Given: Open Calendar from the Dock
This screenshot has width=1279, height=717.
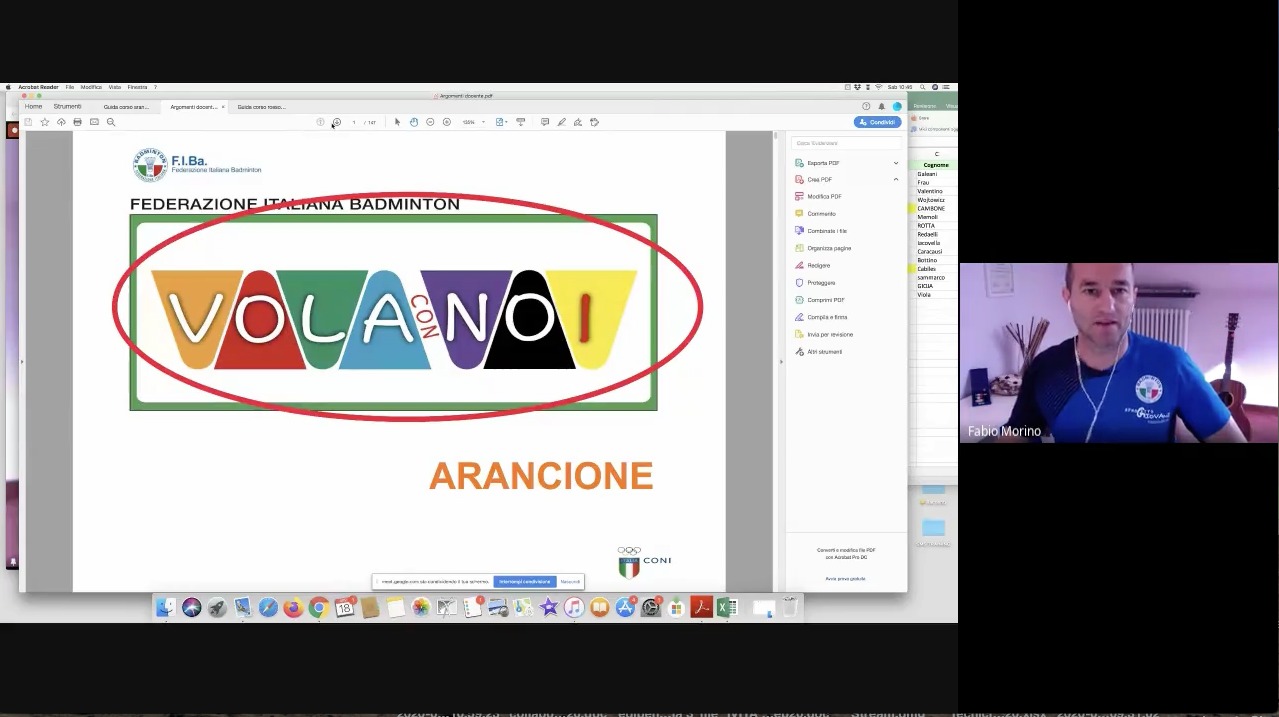Looking at the screenshot, I should pos(345,607).
